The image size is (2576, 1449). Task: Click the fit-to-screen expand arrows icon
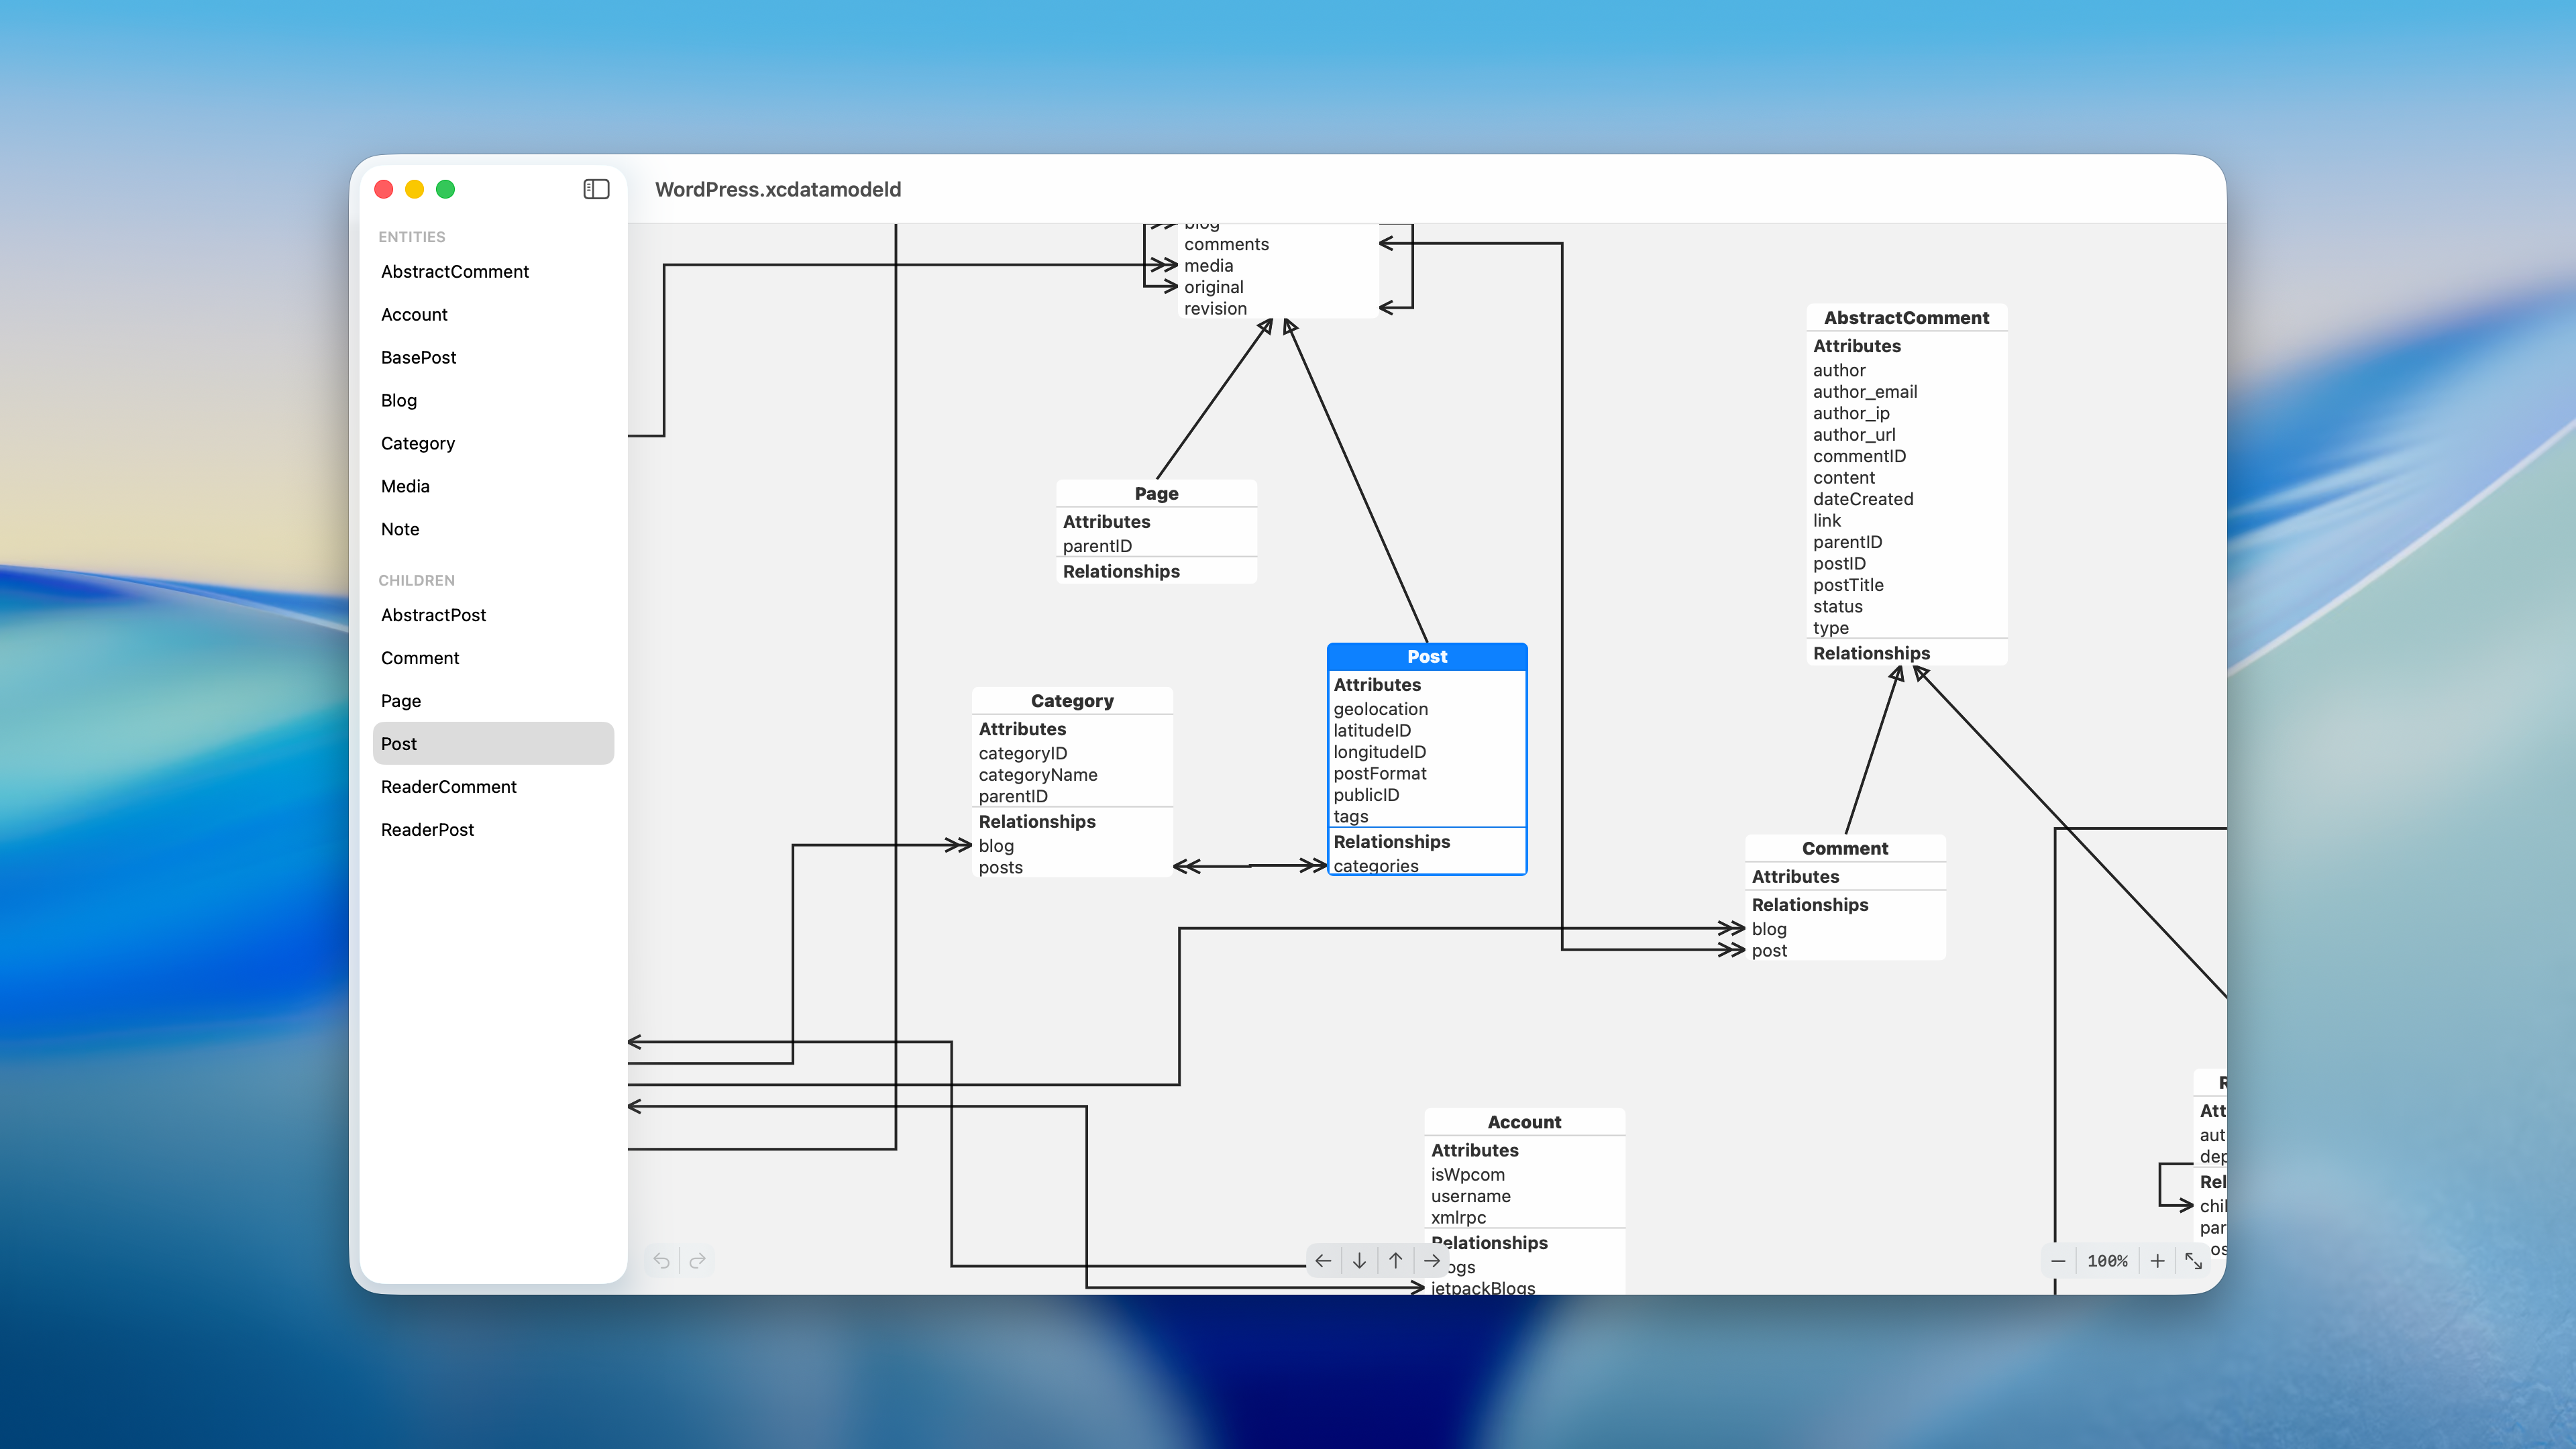coord(2193,1261)
